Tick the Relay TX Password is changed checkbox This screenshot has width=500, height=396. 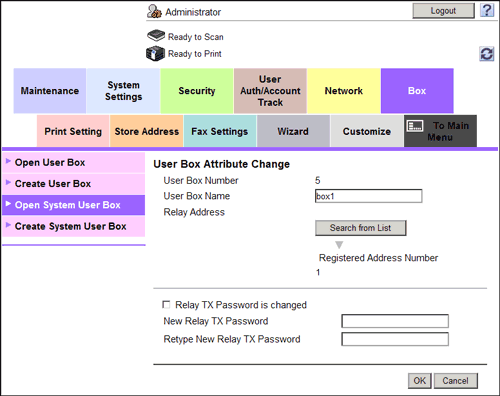(166, 304)
